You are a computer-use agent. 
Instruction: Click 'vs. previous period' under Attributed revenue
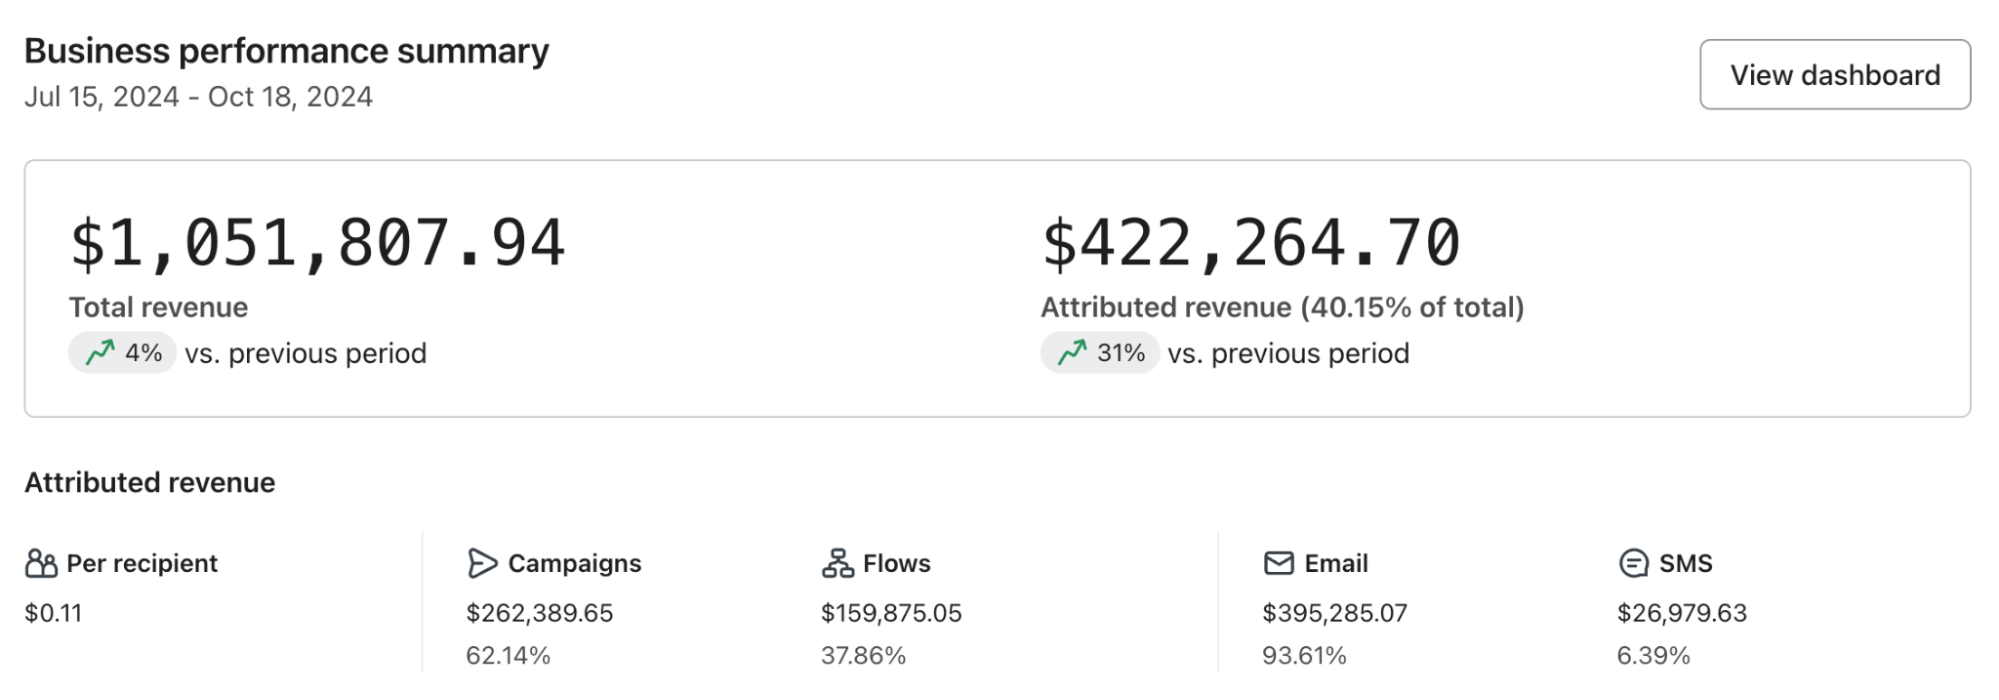(x=1289, y=354)
